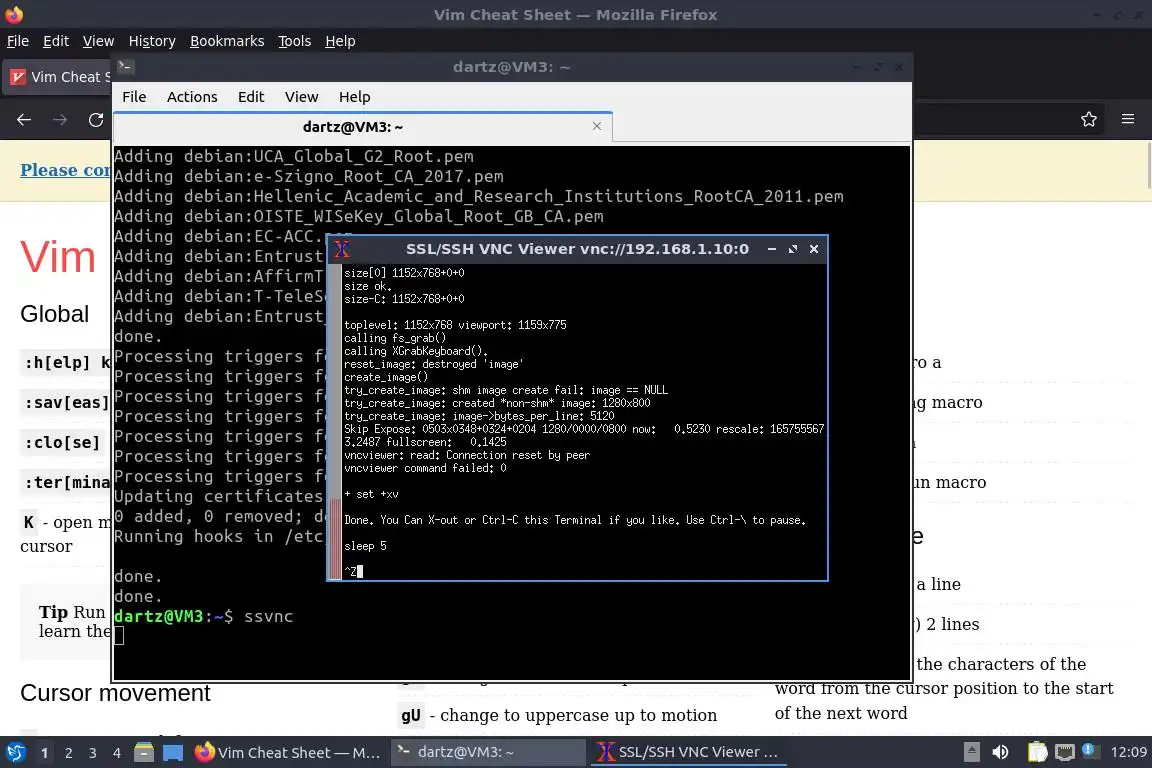Click ':clo[se]' command on cheat sheet
The width and height of the screenshot is (1152, 768).
tap(62, 442)
